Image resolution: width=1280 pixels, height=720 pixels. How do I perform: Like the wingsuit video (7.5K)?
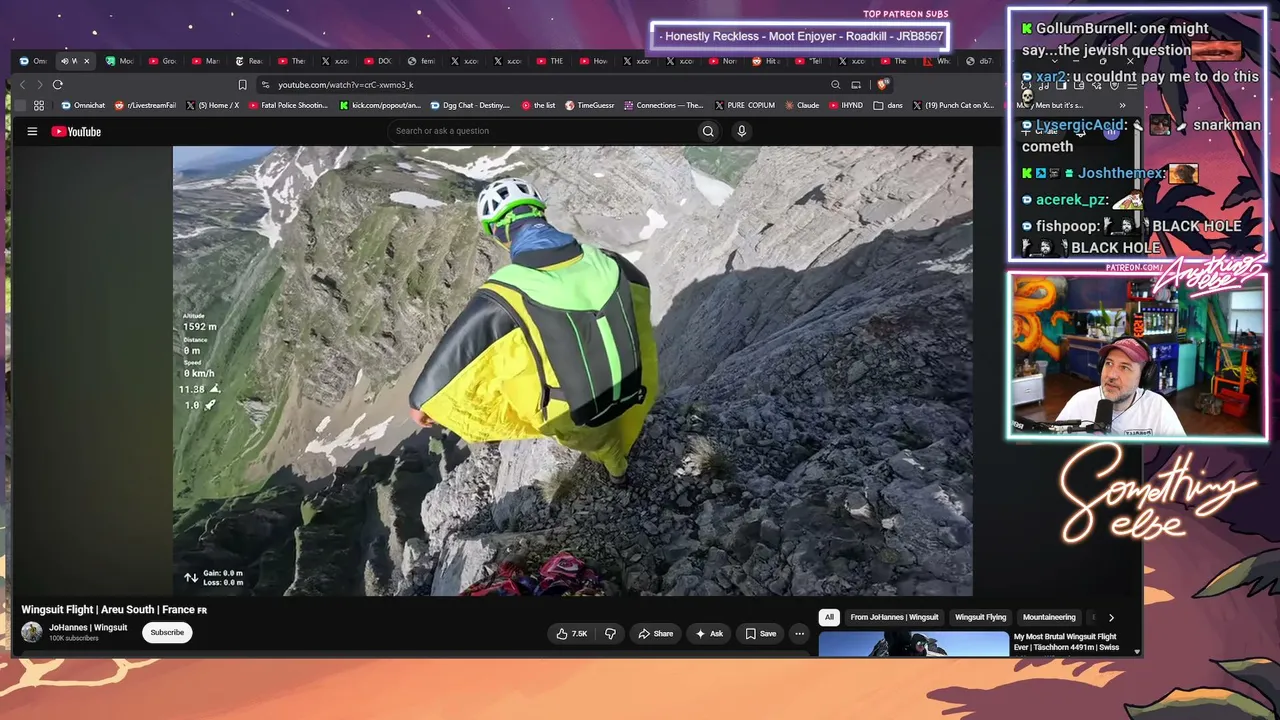(x=572, y=633)
